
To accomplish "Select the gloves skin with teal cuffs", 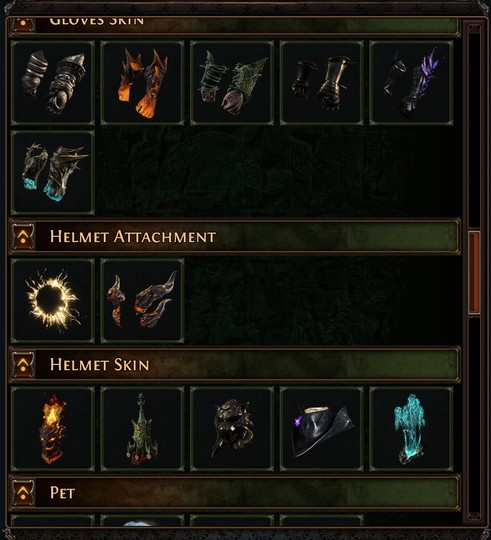I will pyautogui.click(x=53, y=173).
